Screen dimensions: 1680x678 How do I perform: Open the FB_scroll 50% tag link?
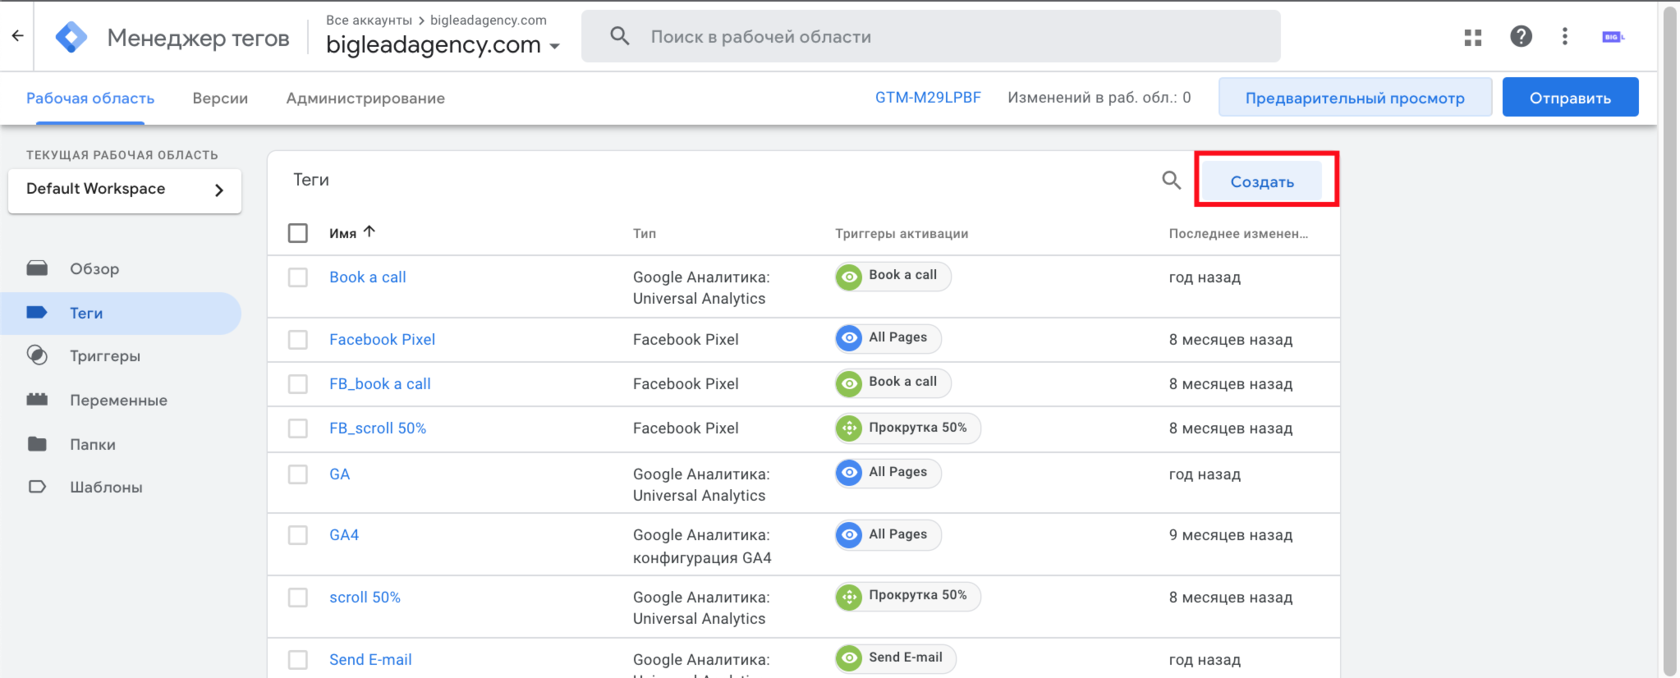378,428
